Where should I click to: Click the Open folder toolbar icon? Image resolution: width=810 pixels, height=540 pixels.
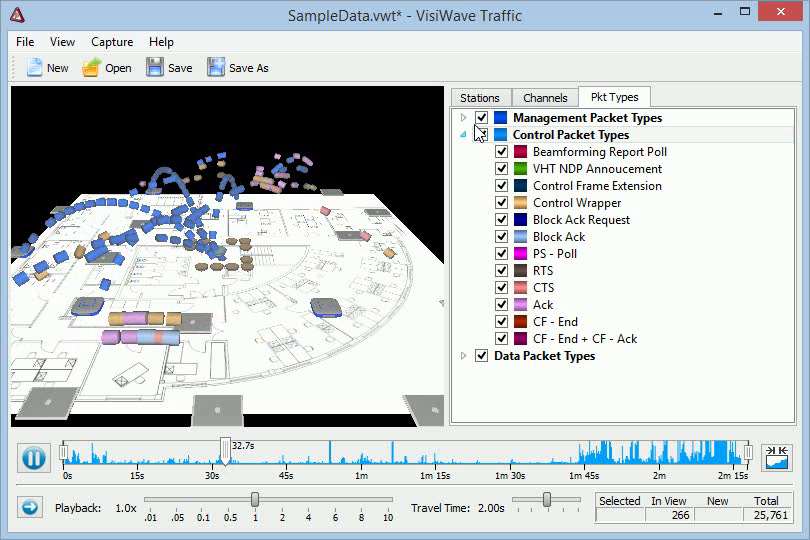pos(91,68)
